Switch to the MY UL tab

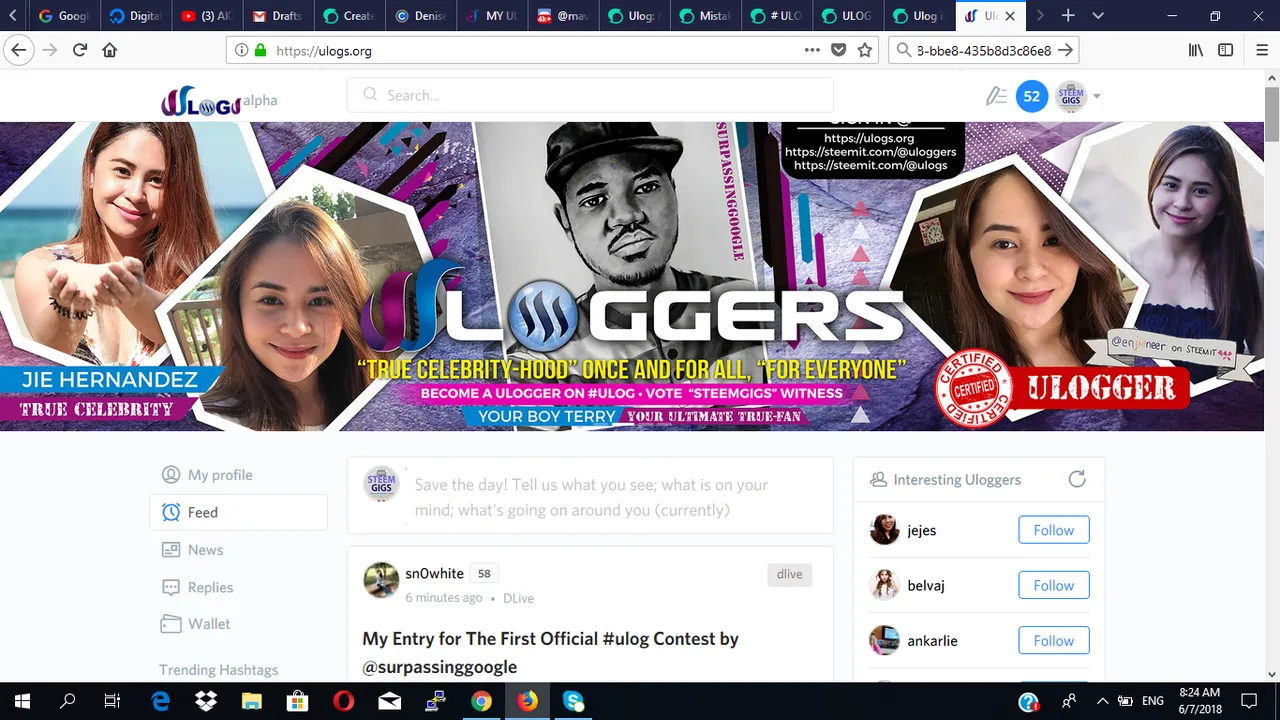(x=491, y=16)
